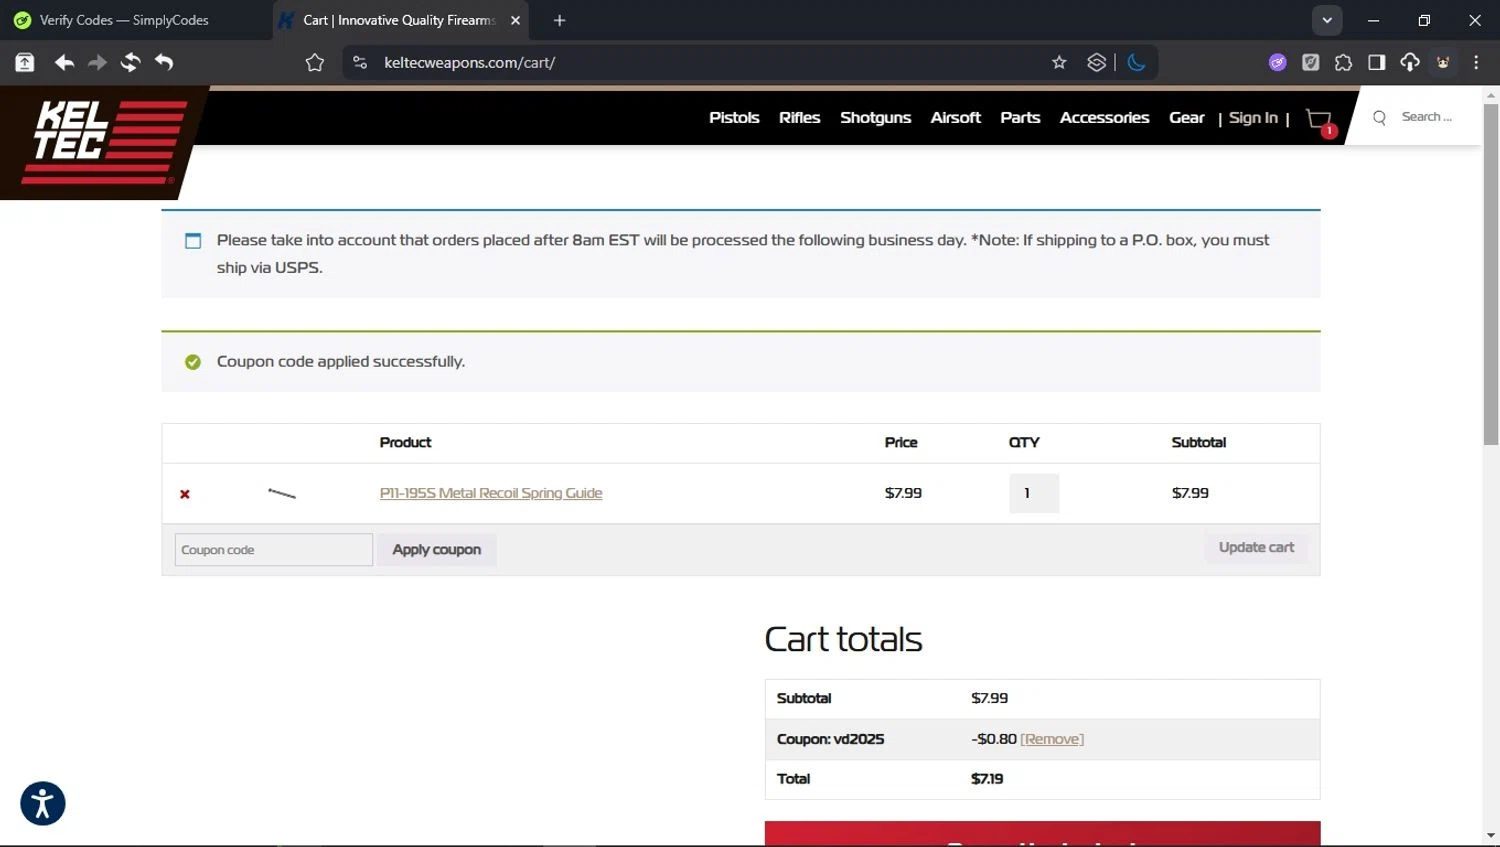This screenshot has height=847, width=1500.
Task: Open the P11-195S Metal Recoil Spring Guide link
Action: click(491, 493)
